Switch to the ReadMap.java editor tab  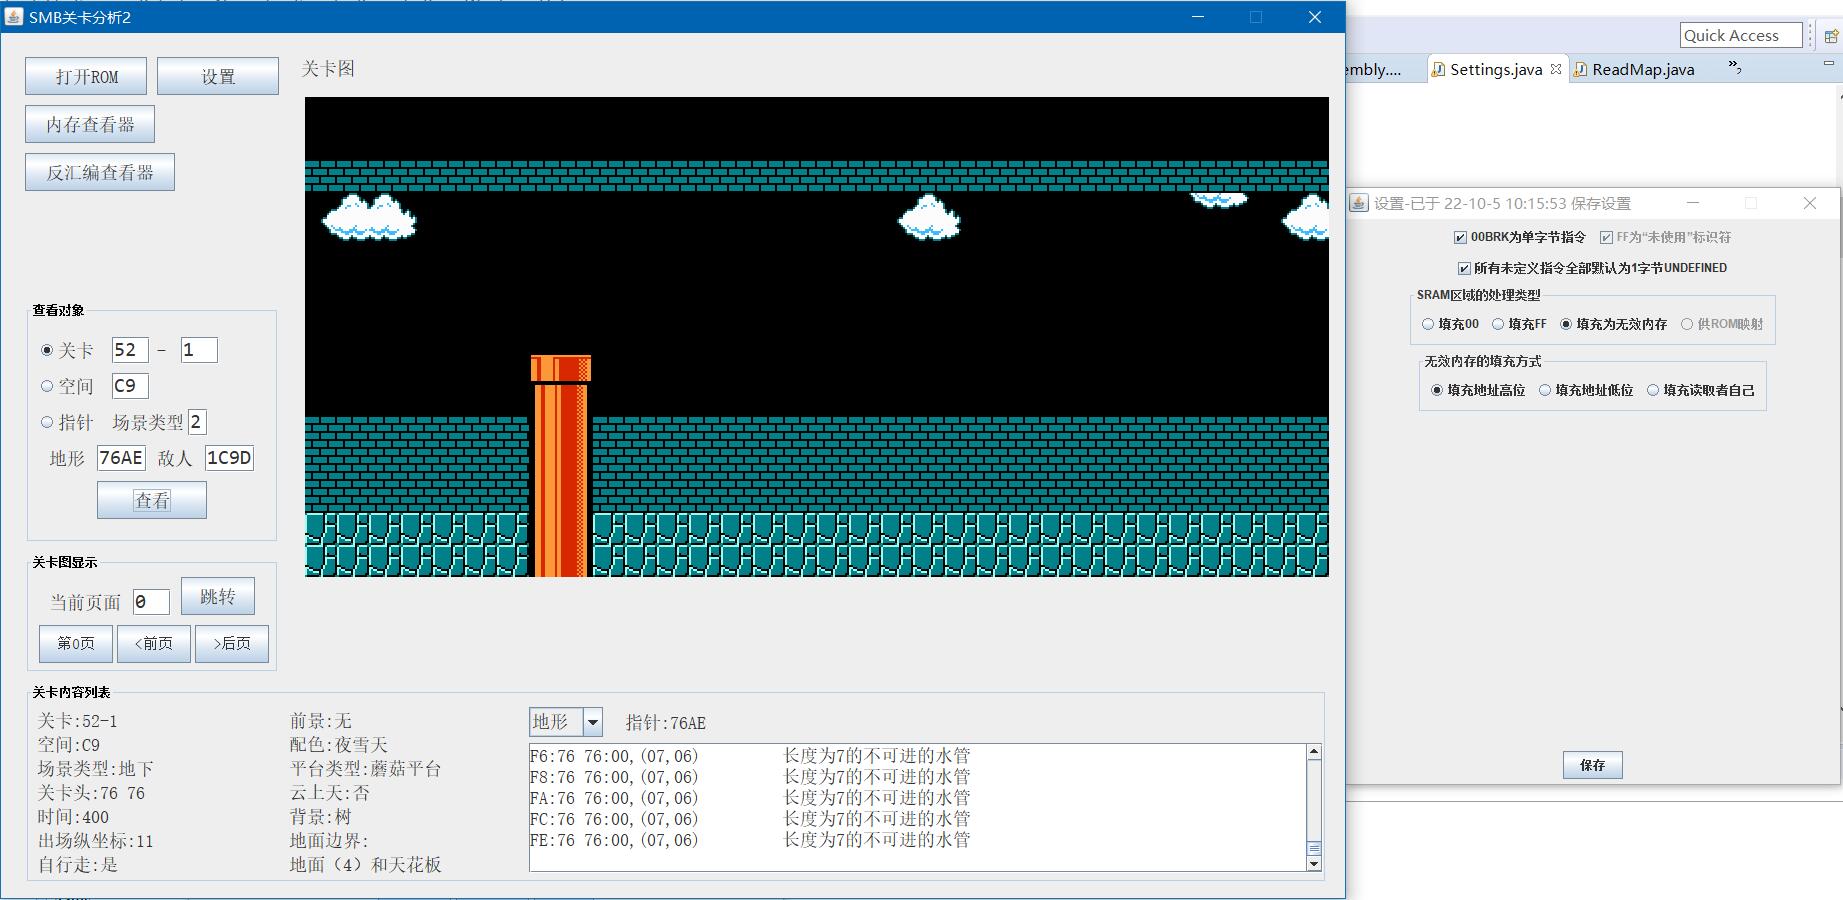[1643, 69]
